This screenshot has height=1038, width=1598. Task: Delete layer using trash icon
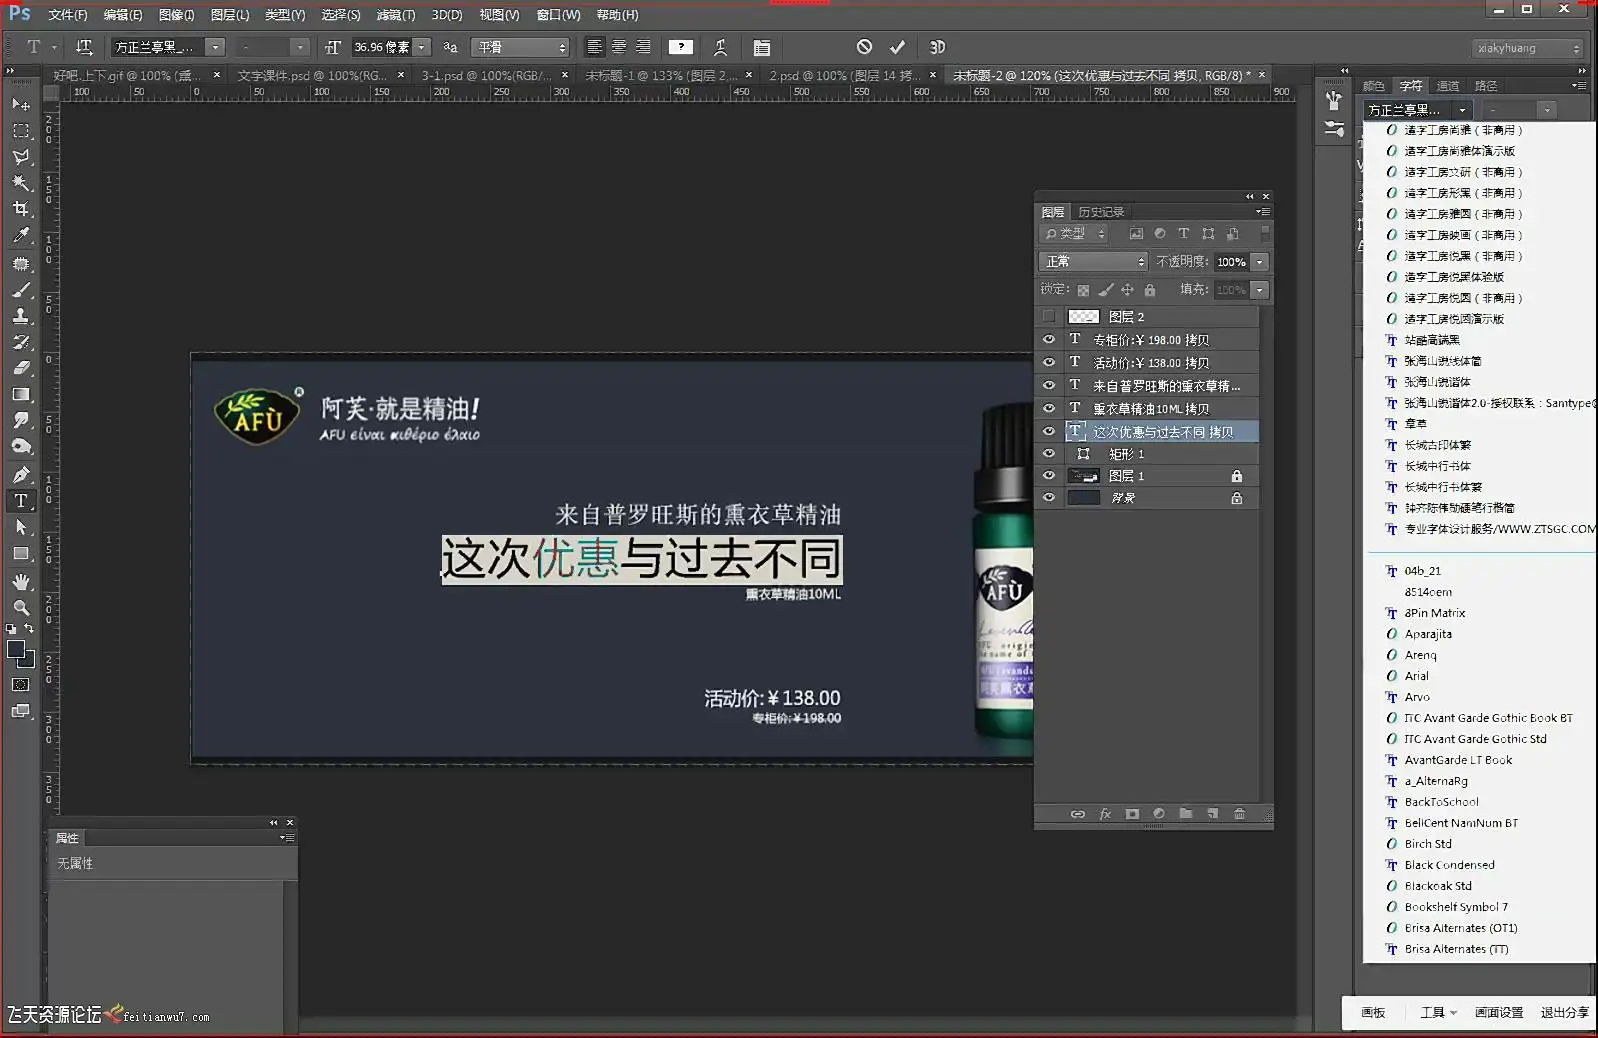(1240, 814)
